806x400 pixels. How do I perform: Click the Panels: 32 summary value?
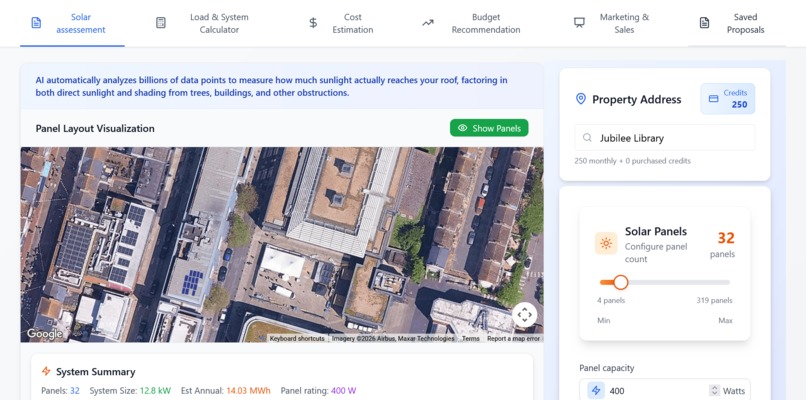(75, 391)
